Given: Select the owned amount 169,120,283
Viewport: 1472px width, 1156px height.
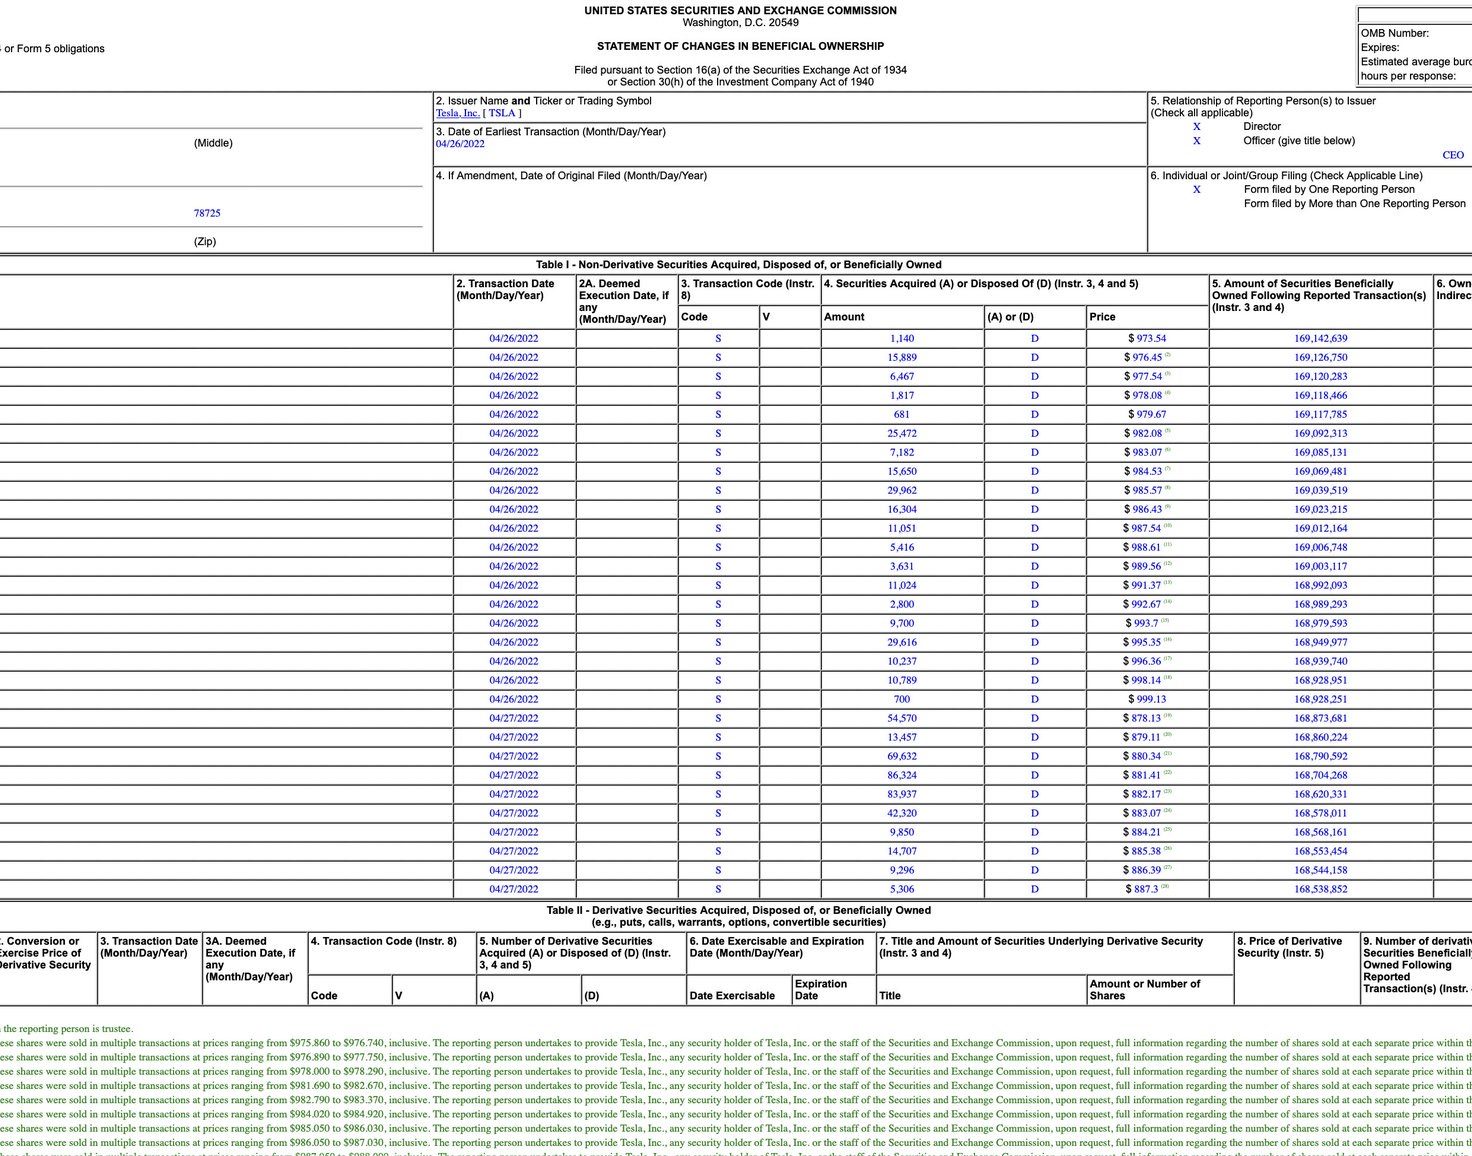Looking at the screenshot, I should (1320, 377).
